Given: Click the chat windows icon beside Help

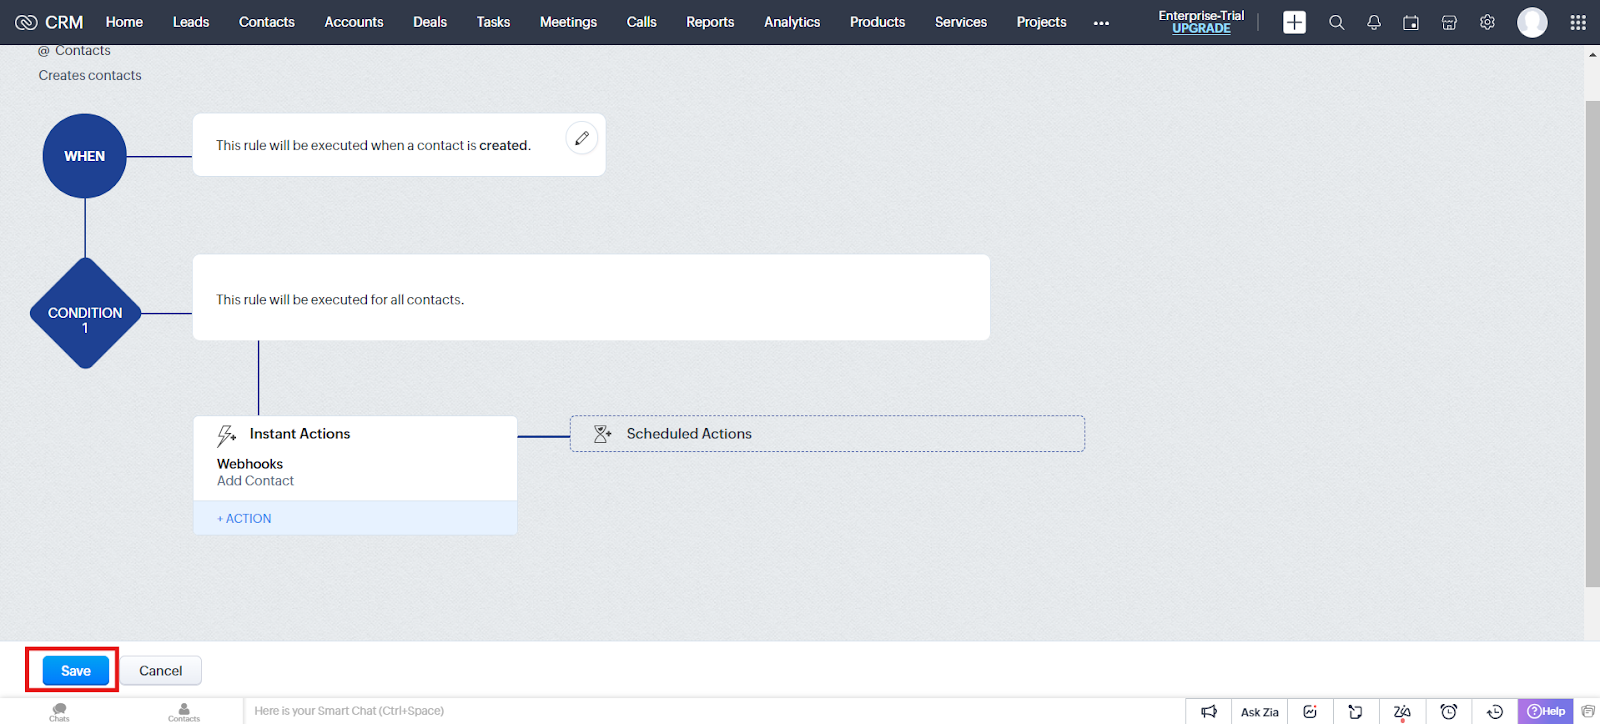Looking at the screenshot, I should 1588,711.
